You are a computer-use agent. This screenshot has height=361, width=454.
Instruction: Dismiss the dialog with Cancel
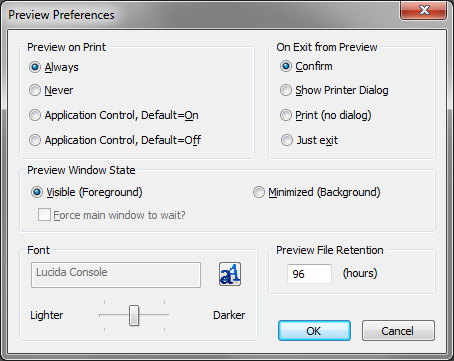point(398,331)
